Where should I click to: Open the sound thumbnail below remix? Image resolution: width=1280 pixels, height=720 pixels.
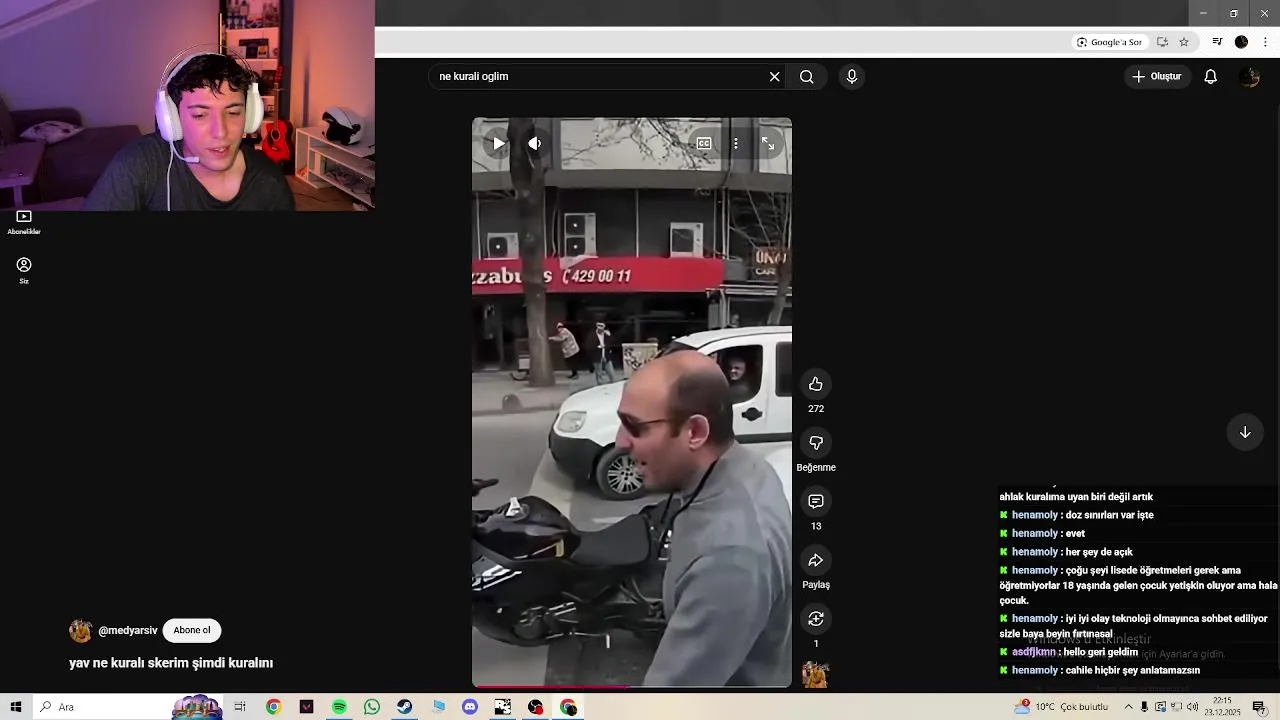(816, 675)
